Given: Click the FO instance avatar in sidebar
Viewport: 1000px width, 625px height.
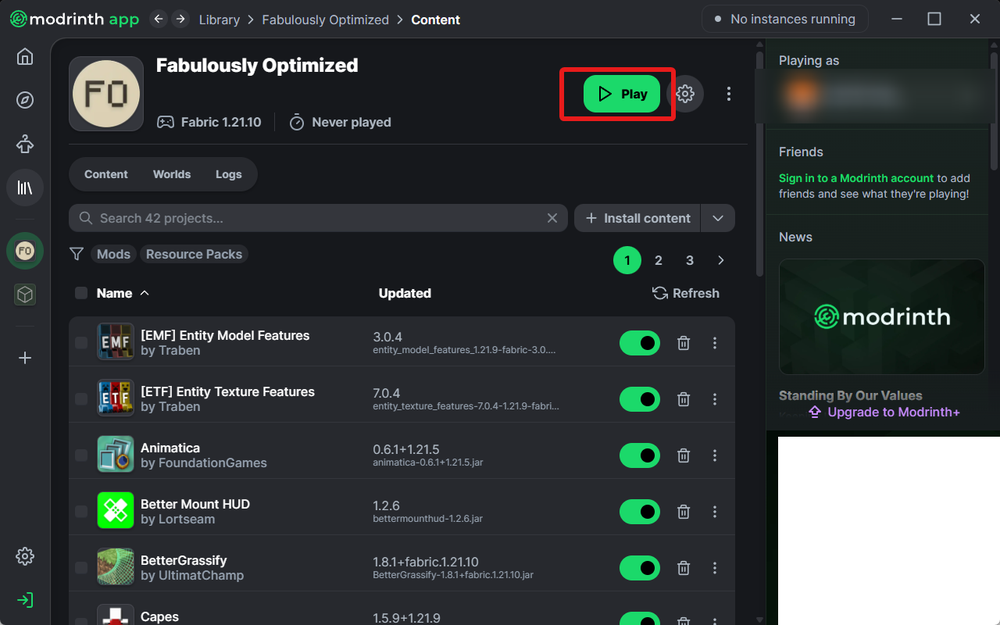Looking at the screenshot, I should pyautogui.click(x=25, y=250).
